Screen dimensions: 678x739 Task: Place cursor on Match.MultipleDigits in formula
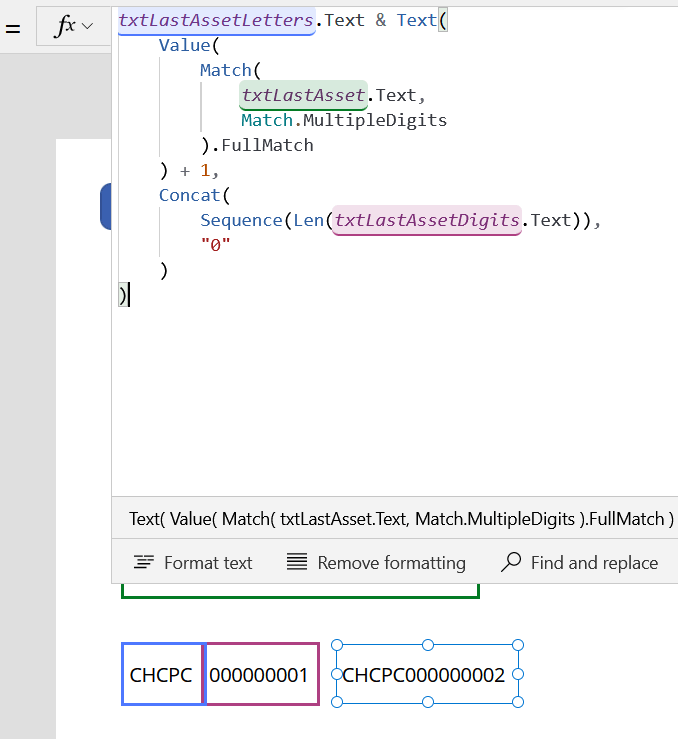343,121
